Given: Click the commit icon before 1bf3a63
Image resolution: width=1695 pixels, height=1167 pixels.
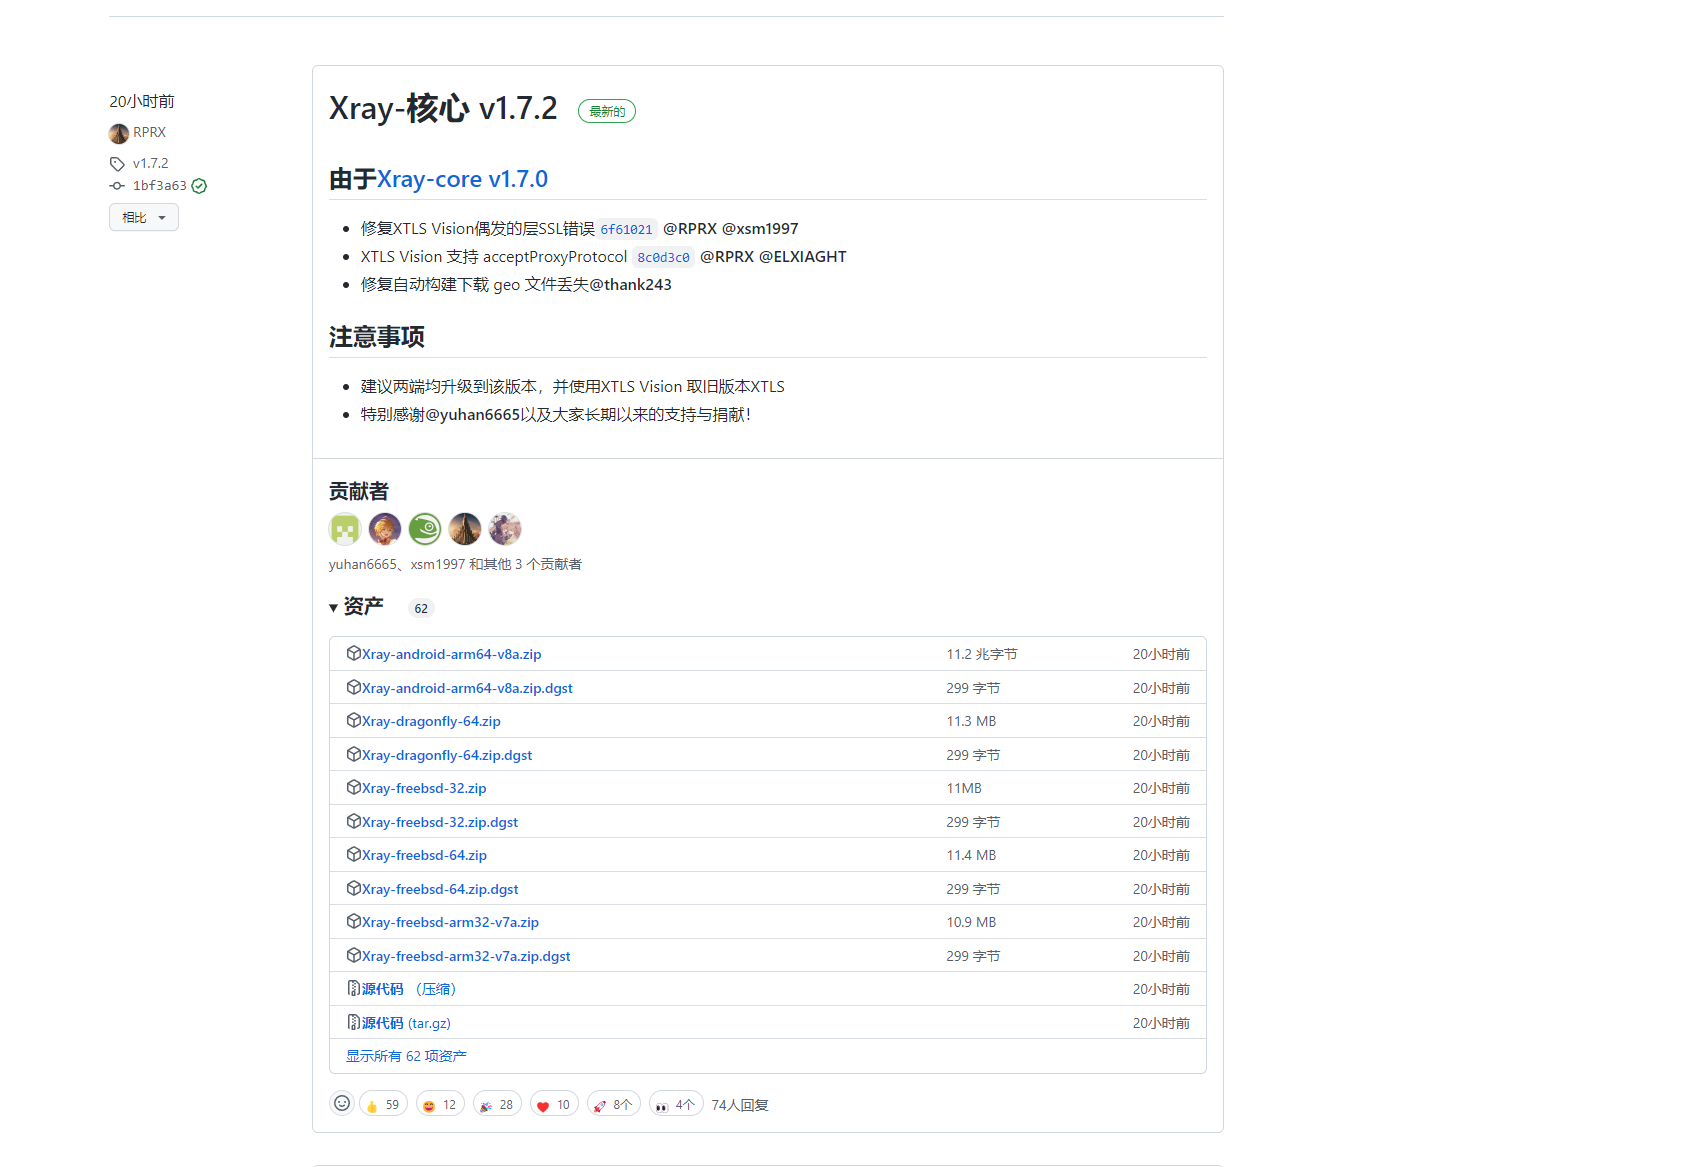Looking at the screenshot, I should coord(117,185).
